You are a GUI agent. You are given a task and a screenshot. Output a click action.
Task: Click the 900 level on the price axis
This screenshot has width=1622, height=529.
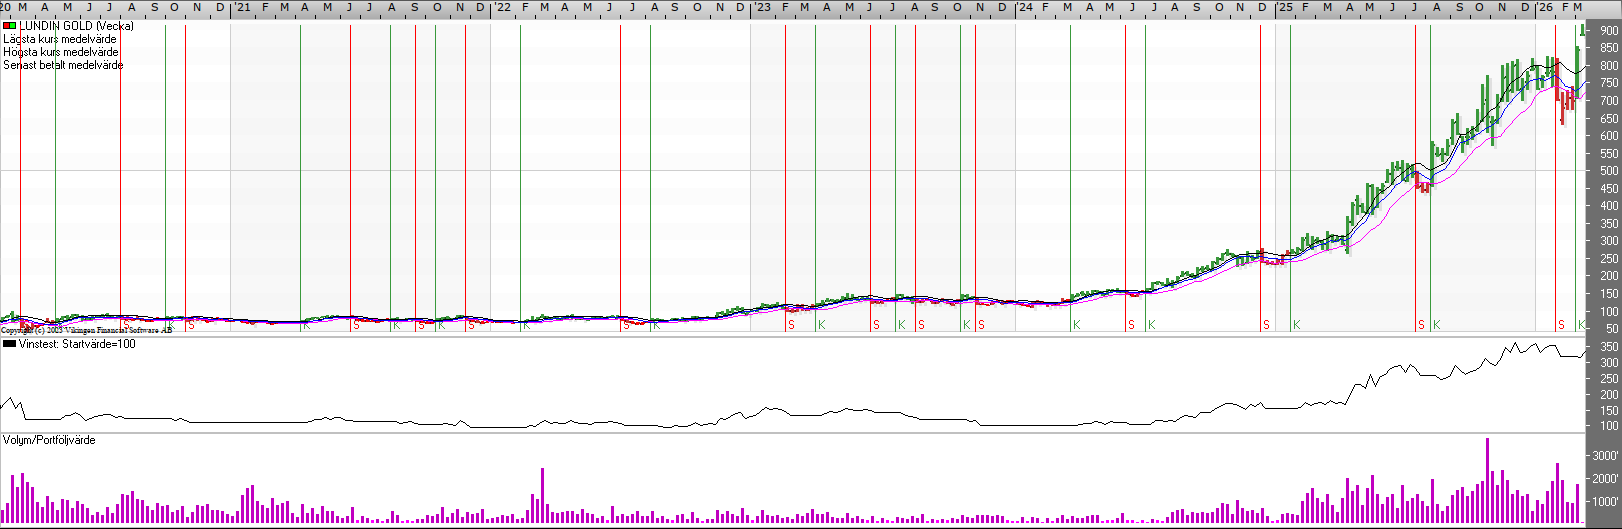pyautogui.click(x=1608, y=31)
